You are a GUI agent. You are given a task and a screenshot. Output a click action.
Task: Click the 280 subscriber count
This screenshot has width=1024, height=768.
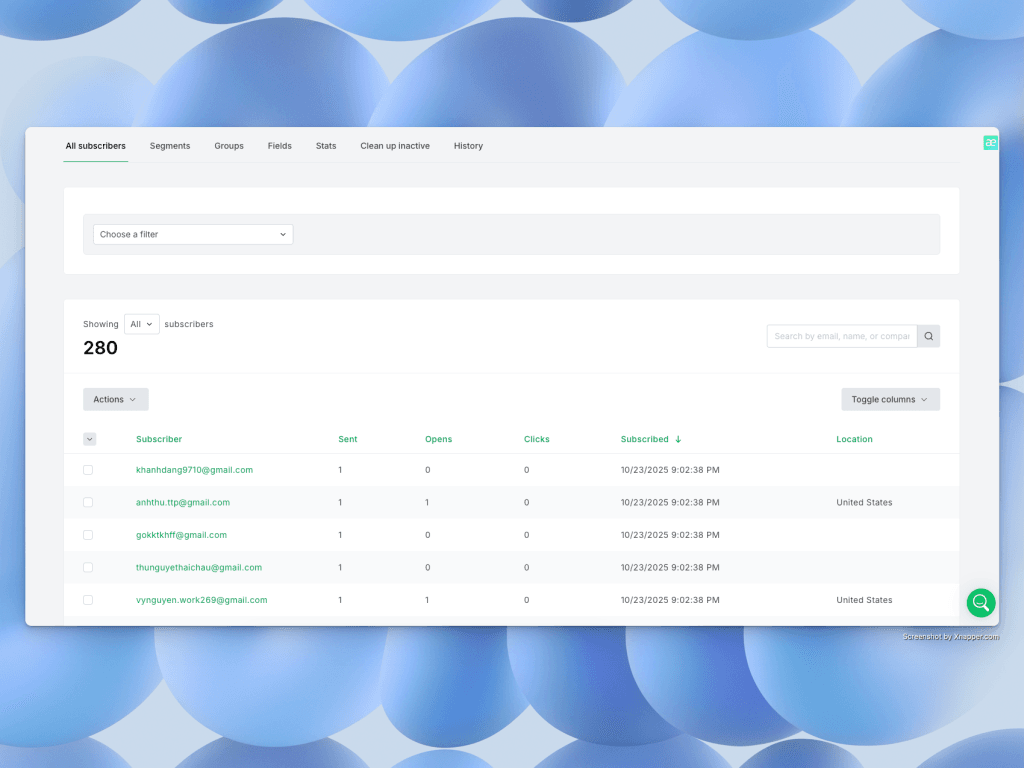(101, 348)
